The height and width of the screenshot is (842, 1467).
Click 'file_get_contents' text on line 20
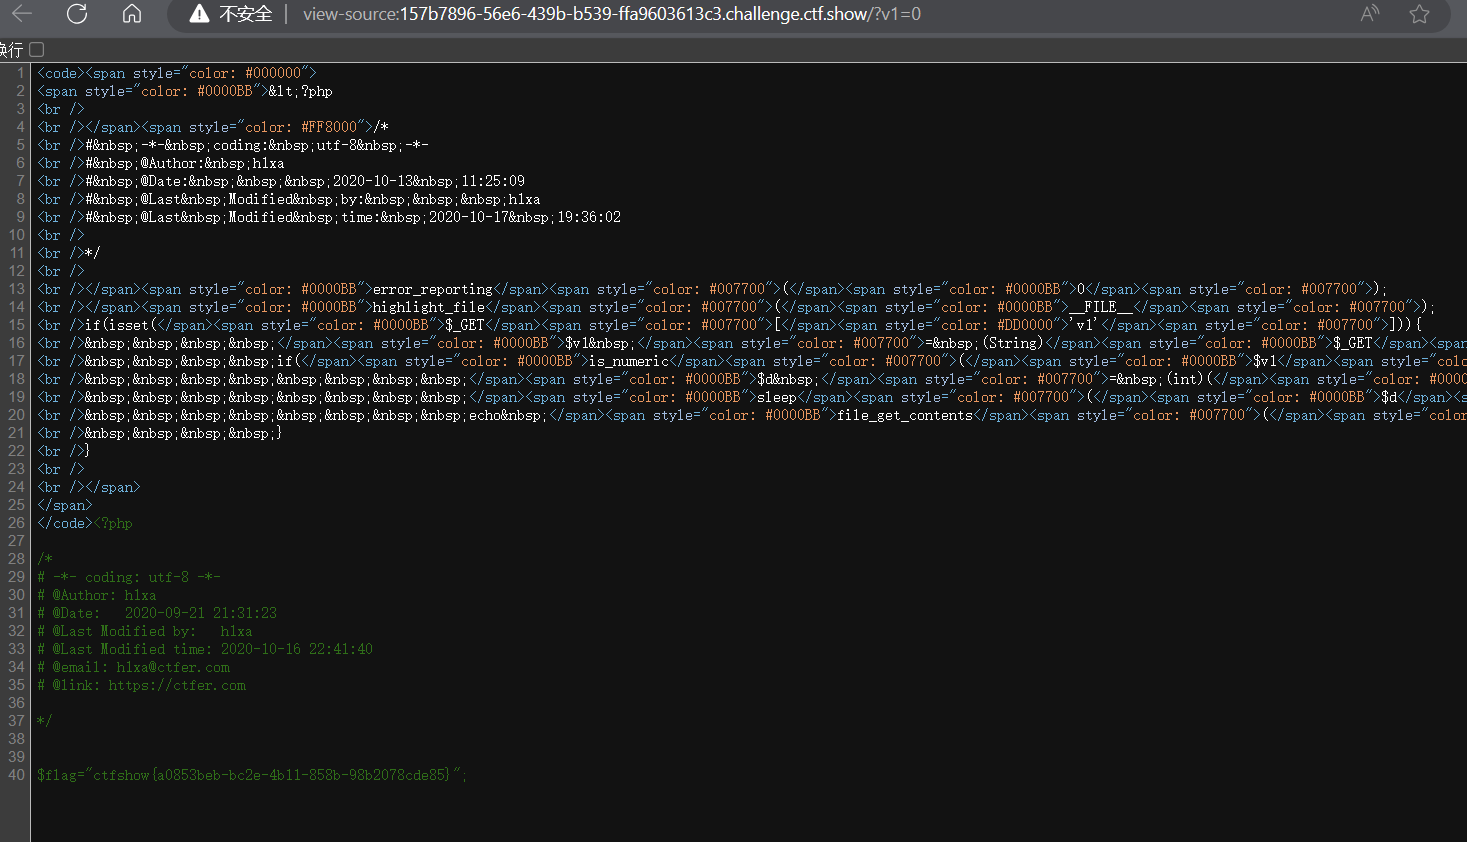pyautogui.click(x=905, y=415)
